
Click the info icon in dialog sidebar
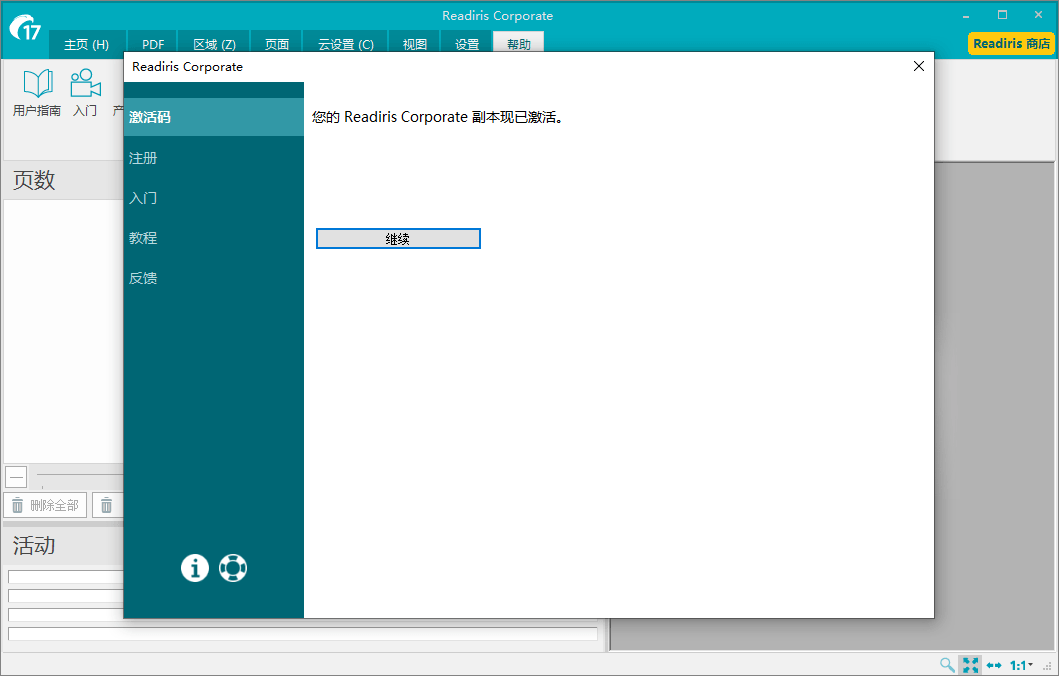(194, 568)
